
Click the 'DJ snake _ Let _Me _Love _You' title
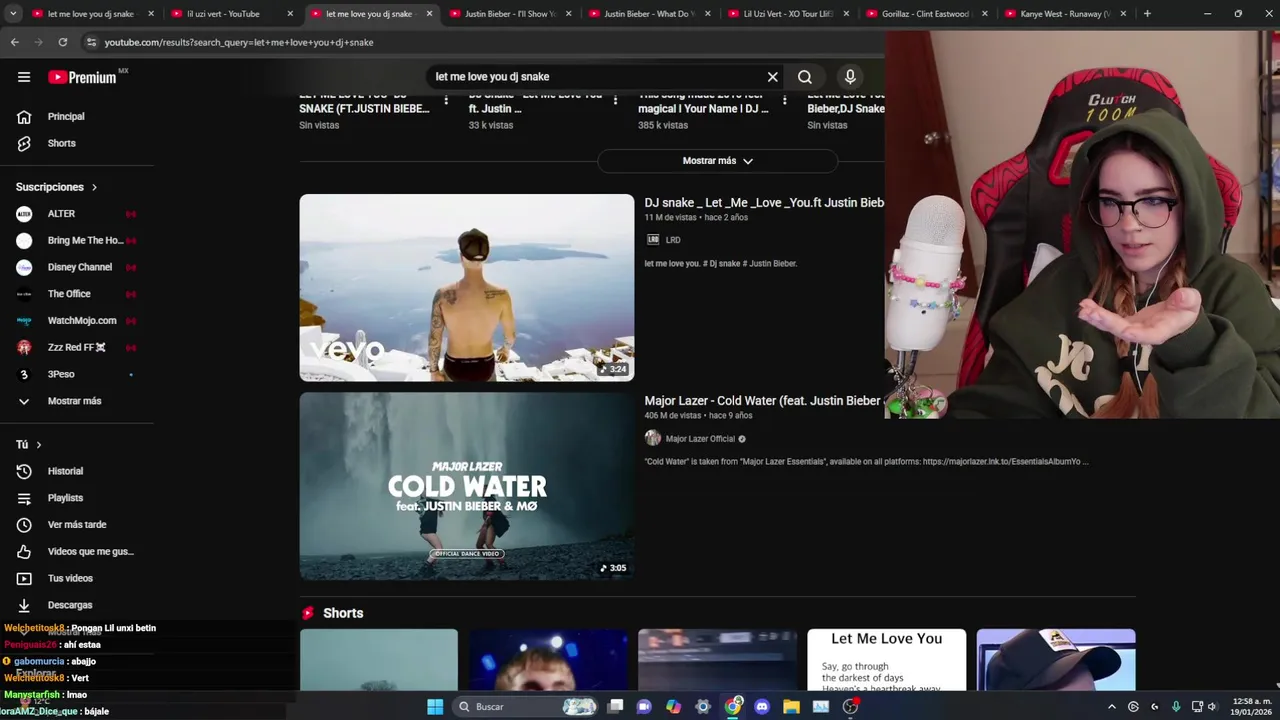[764, 203]
